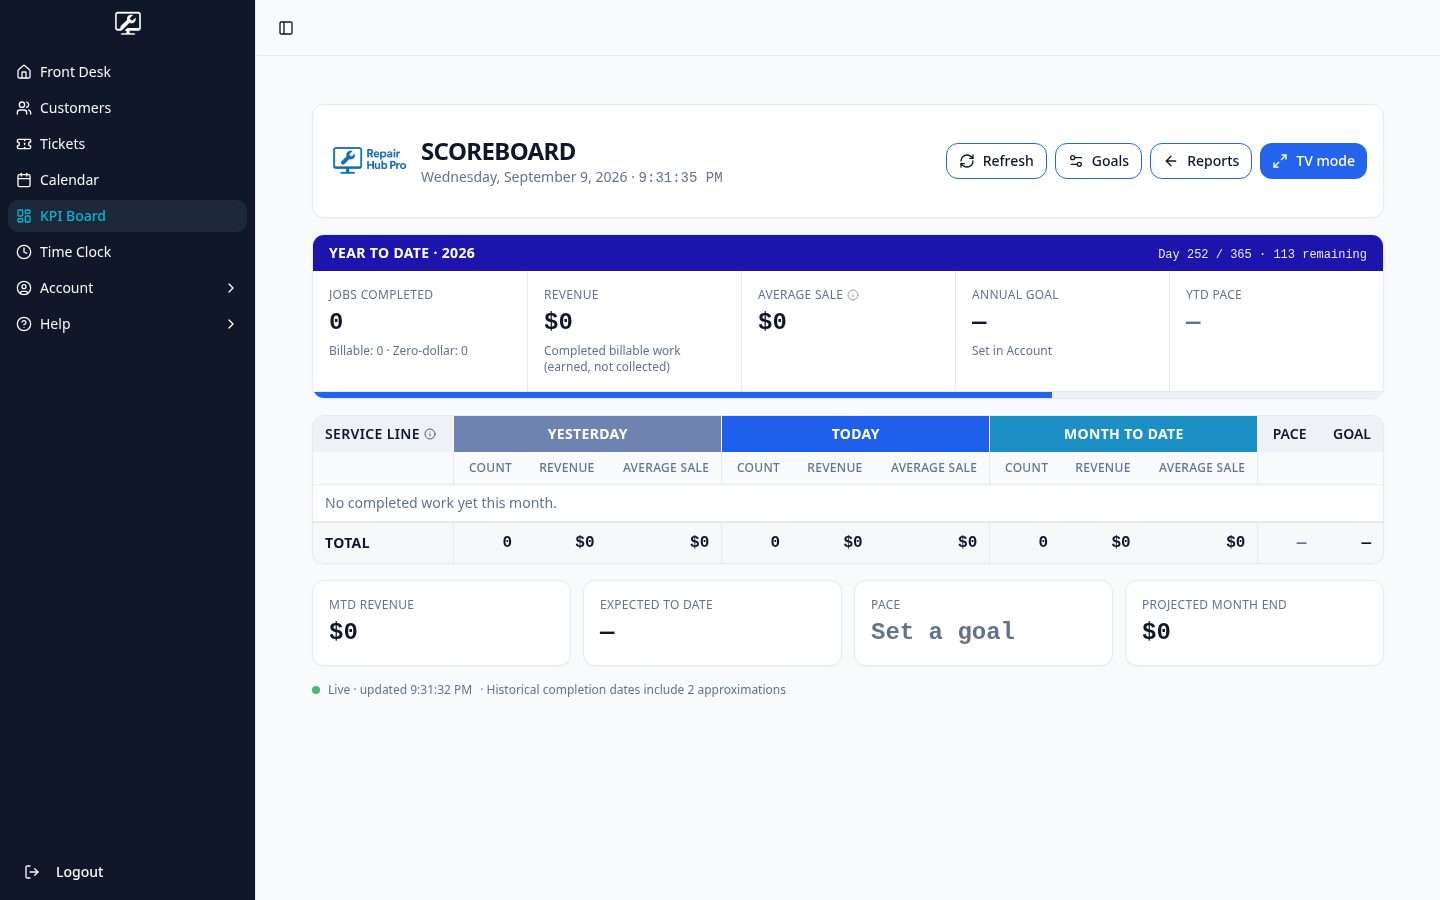Image resolution: width=1440 pixels, height=900 pixels.
Task: Click the app logo in the sidebar
Action: (127, 23)
